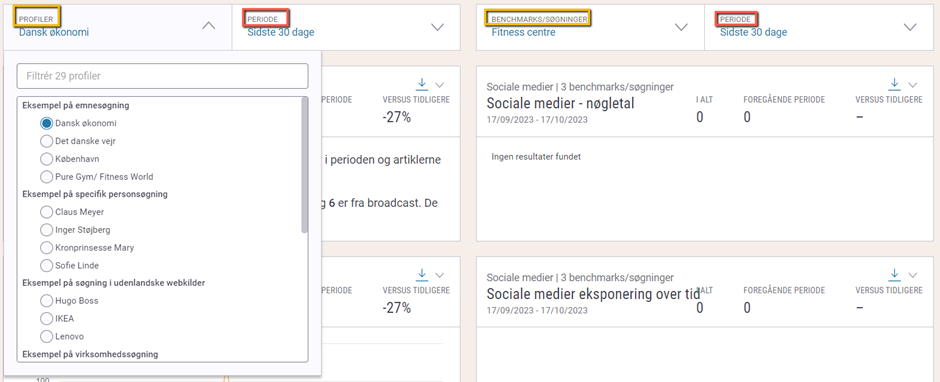Screen dimensions: 940x382
Task: Open Benchmarks/Søgninger dropdown showing Fitness centre
Action: pyautogui.click(x=590, y=27)
